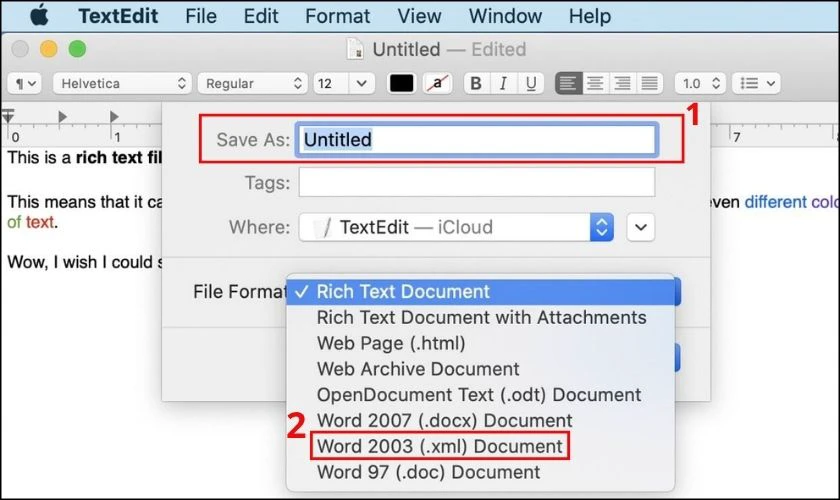The width and height of the screenshot is (840, 500).
Task: Open the Window menu
Action: pos(505,16)
